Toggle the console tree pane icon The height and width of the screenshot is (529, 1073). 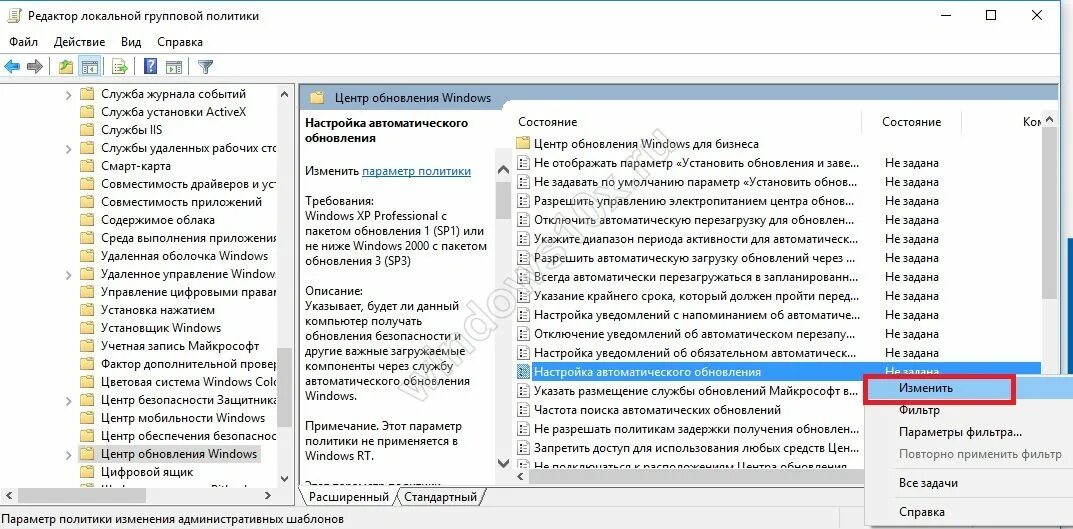tap(88, 66)
